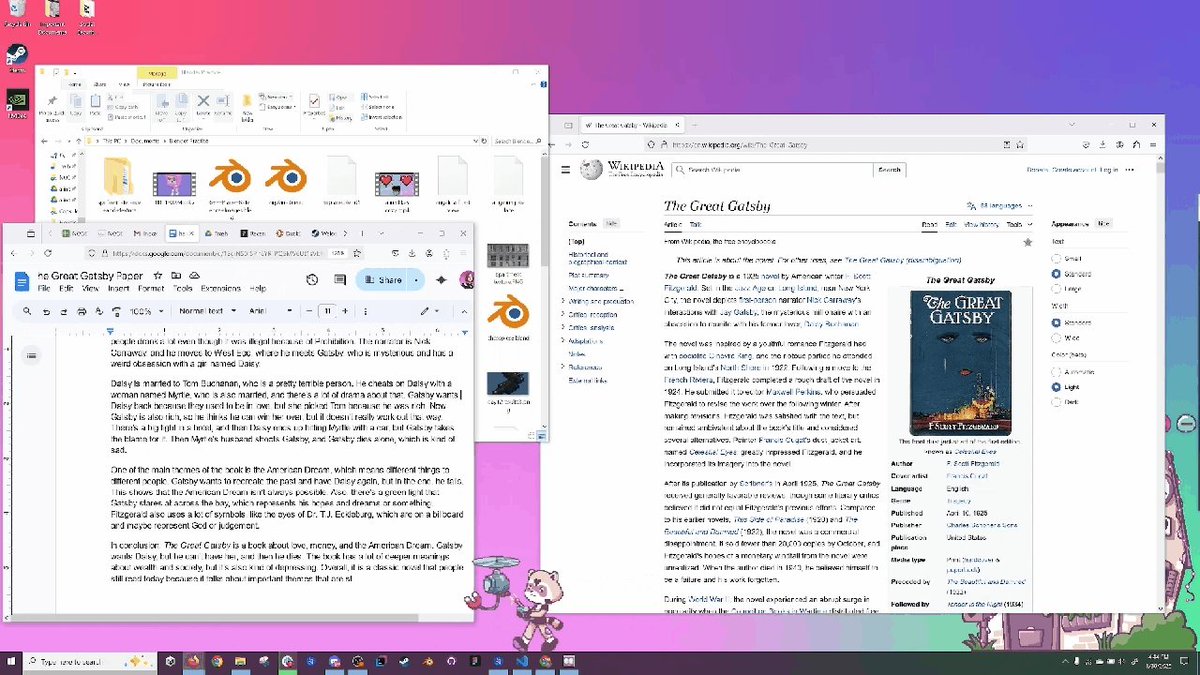Open the Arial font dropdown
The width and height of the screenshot is (1200, 675).
click(x=270, y=311)
